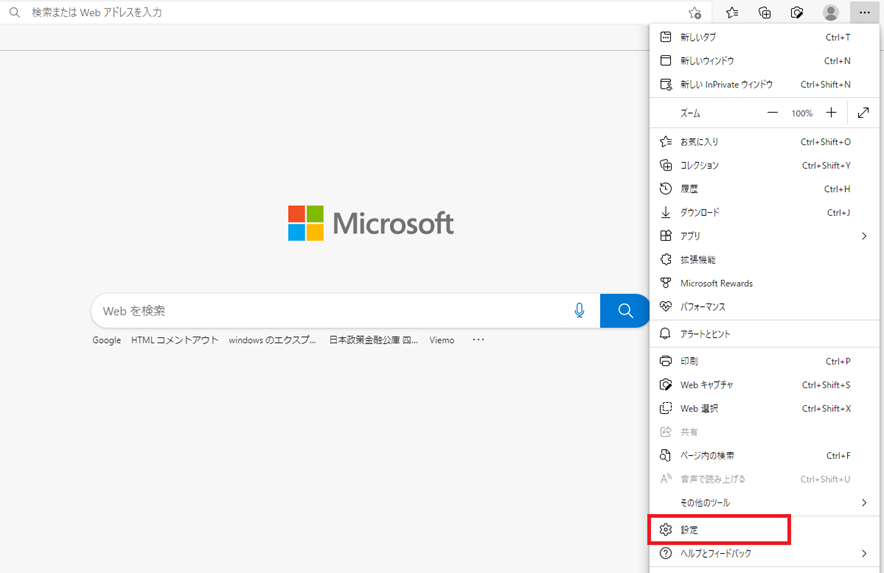Viewport: 884px width, 573px height.
Task: Click the zoom out minus button
Action: tap(772, 113)
